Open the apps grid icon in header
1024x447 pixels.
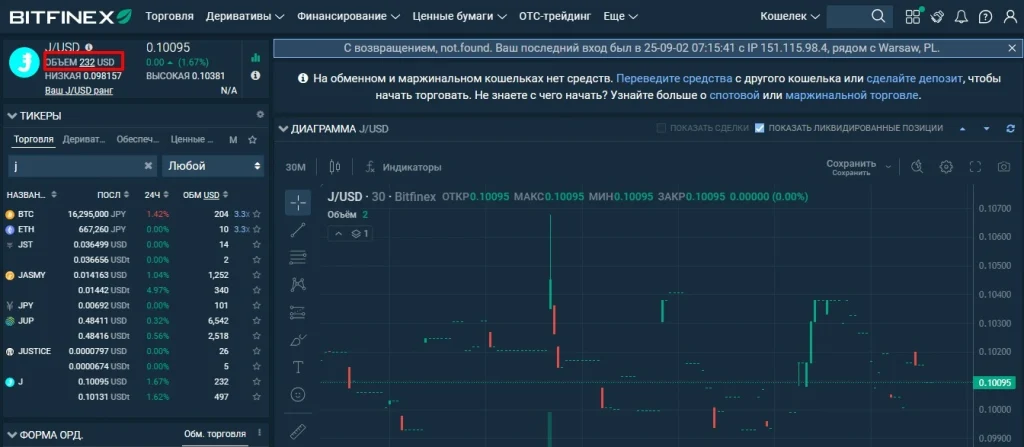point(913,16)
